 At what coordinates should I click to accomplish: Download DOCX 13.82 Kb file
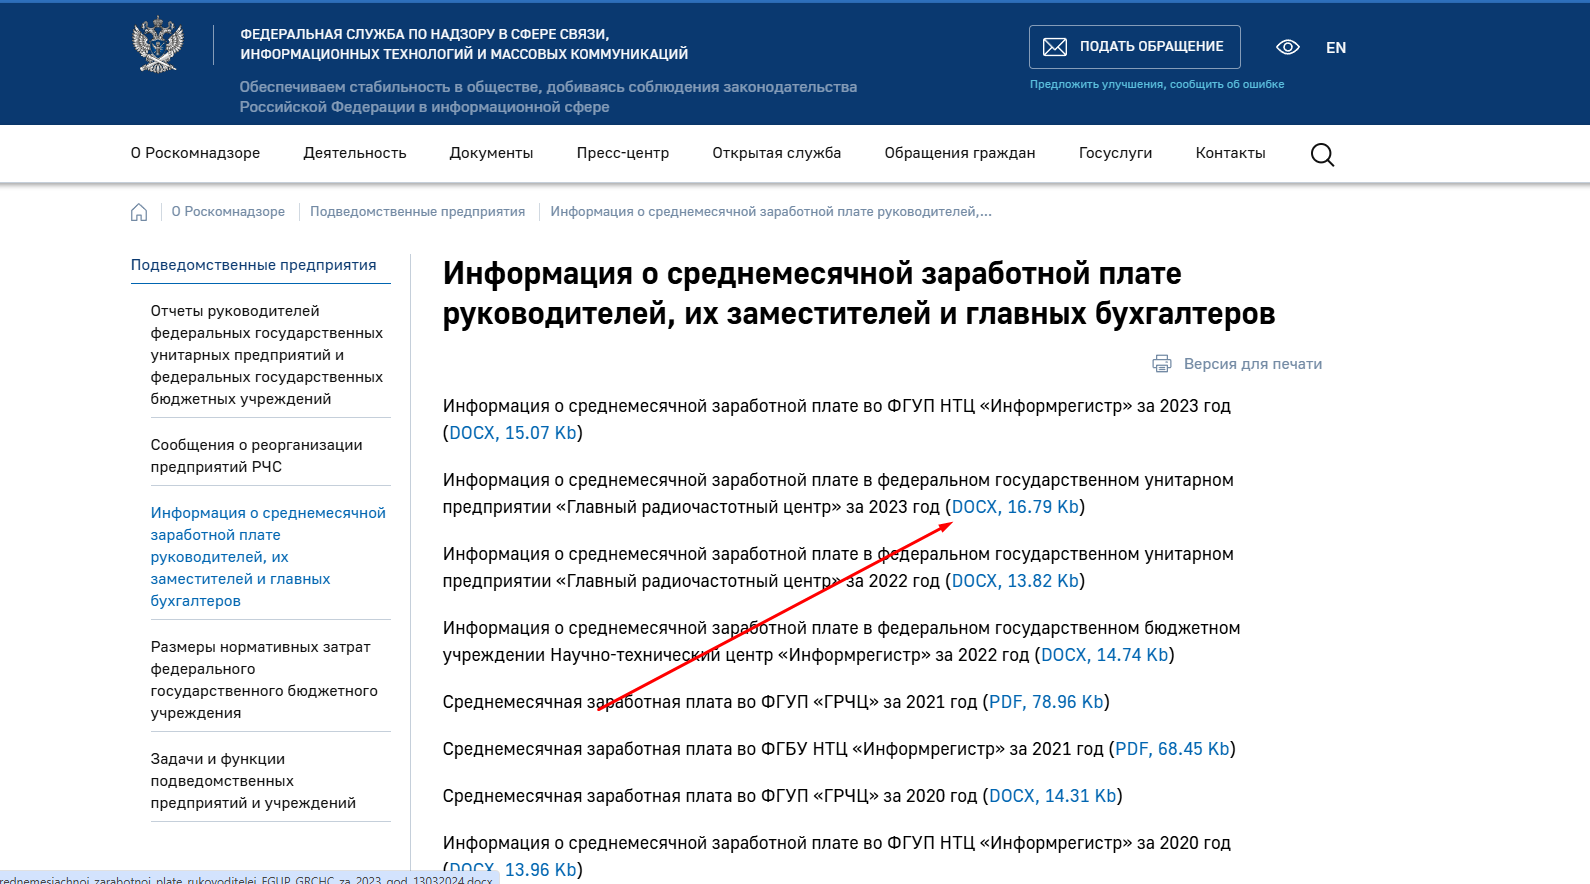coord(1015,581)
